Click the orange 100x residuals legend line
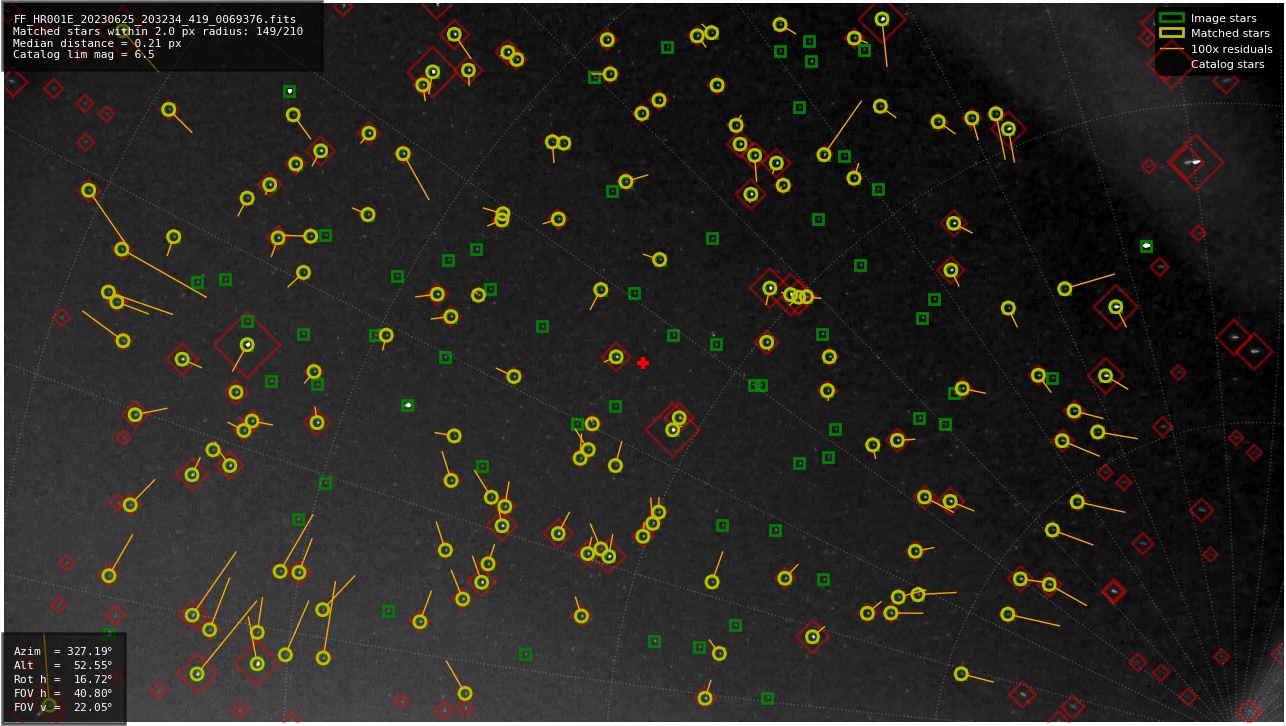The image size is (1286, 726). 1171,49
